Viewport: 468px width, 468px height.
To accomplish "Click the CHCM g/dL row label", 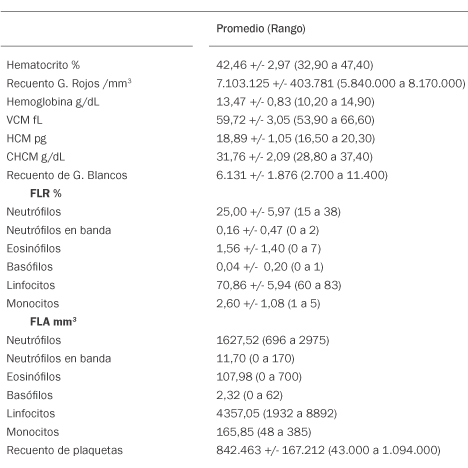I will 36,157.
